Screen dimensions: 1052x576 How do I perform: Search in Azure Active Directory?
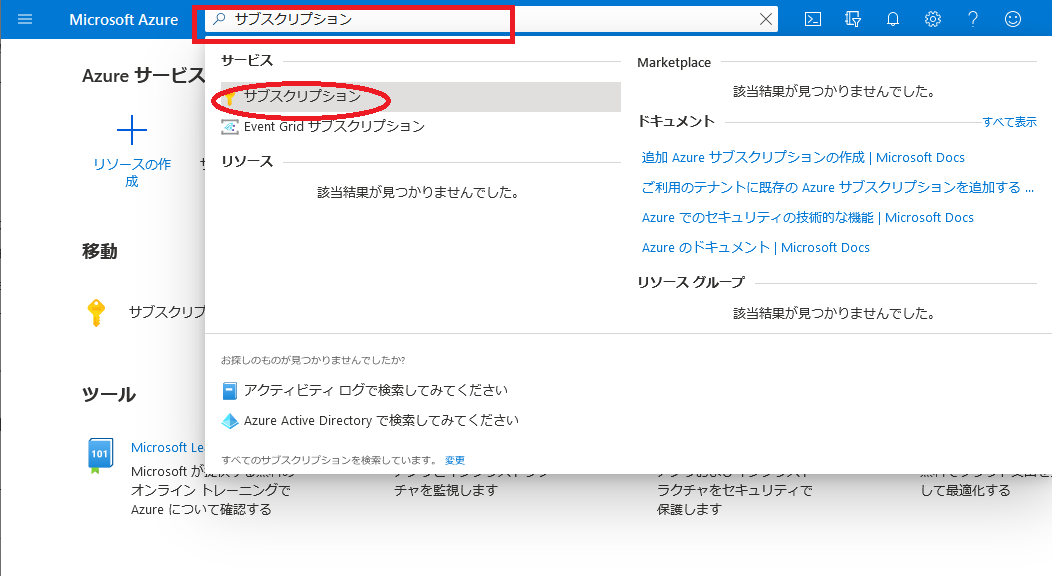pos(380,421)
